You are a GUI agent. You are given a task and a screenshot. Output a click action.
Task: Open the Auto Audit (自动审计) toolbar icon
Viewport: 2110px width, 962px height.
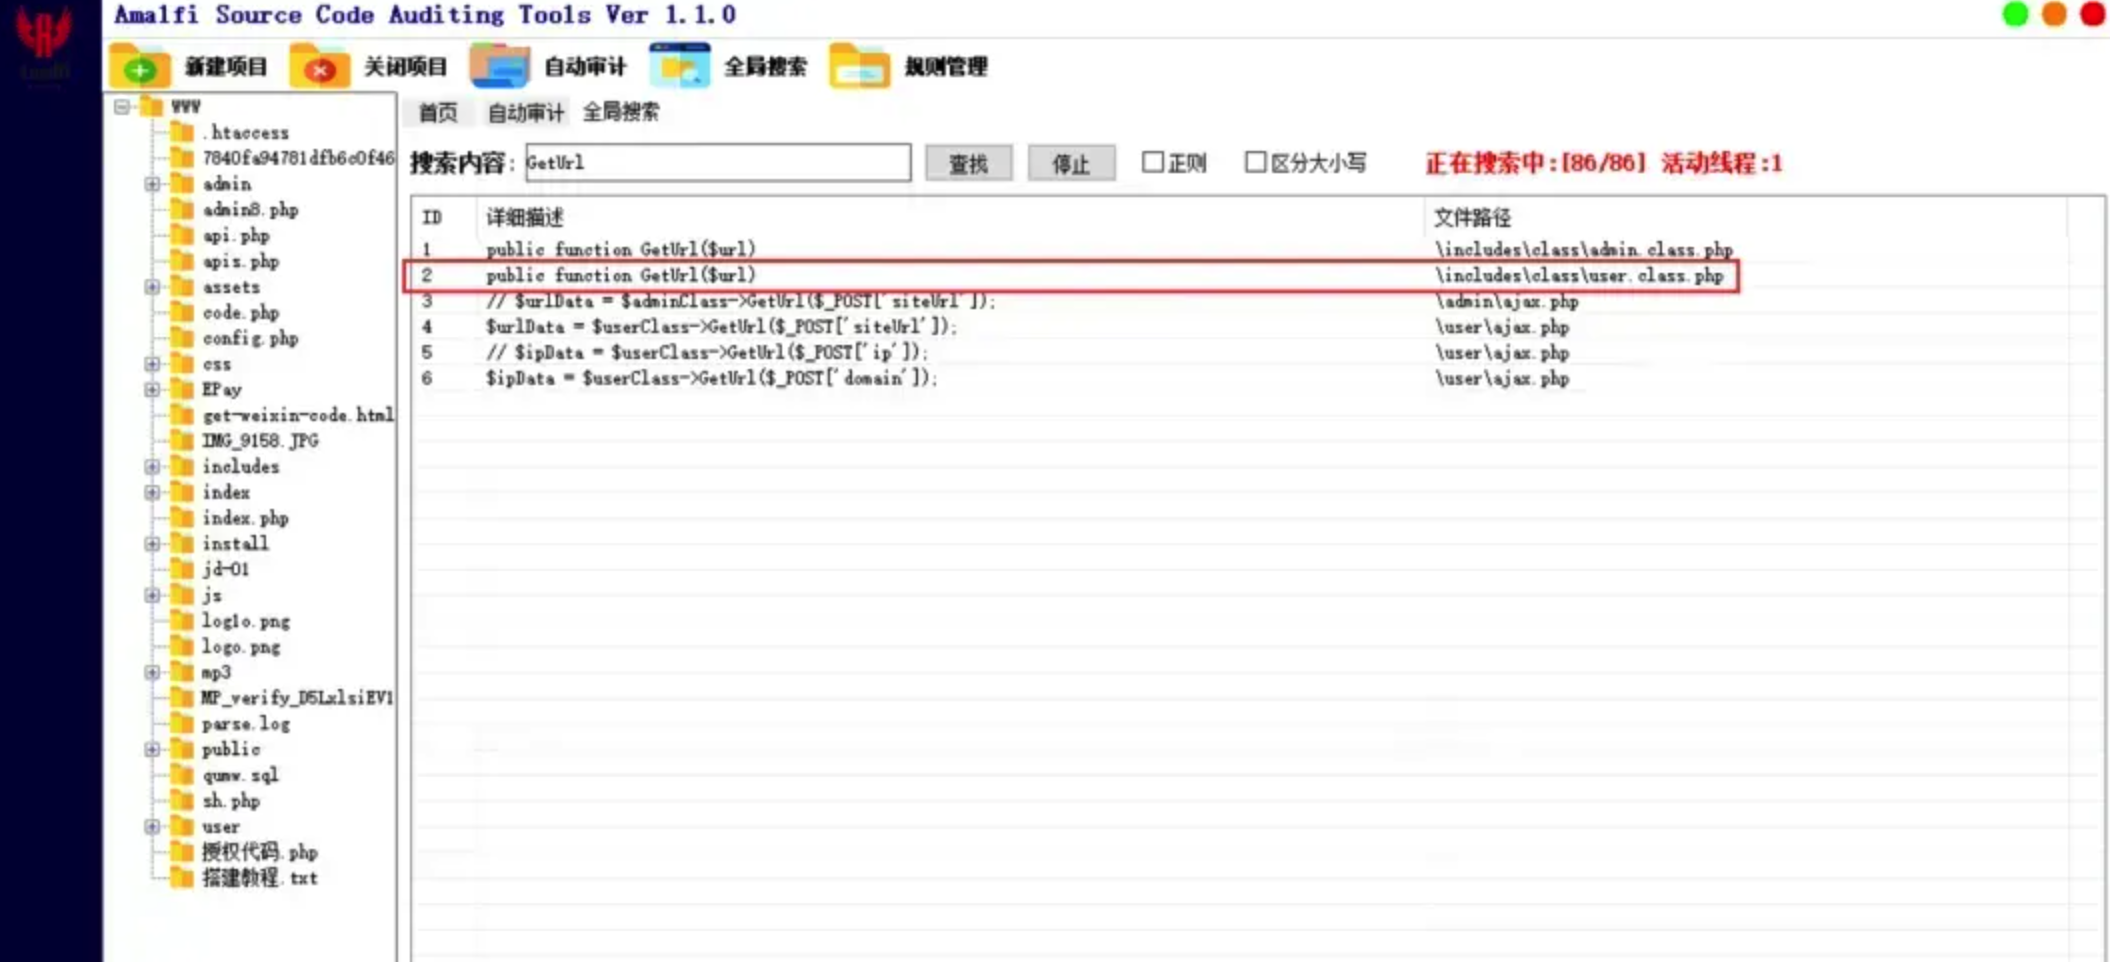tap(499, 66)
